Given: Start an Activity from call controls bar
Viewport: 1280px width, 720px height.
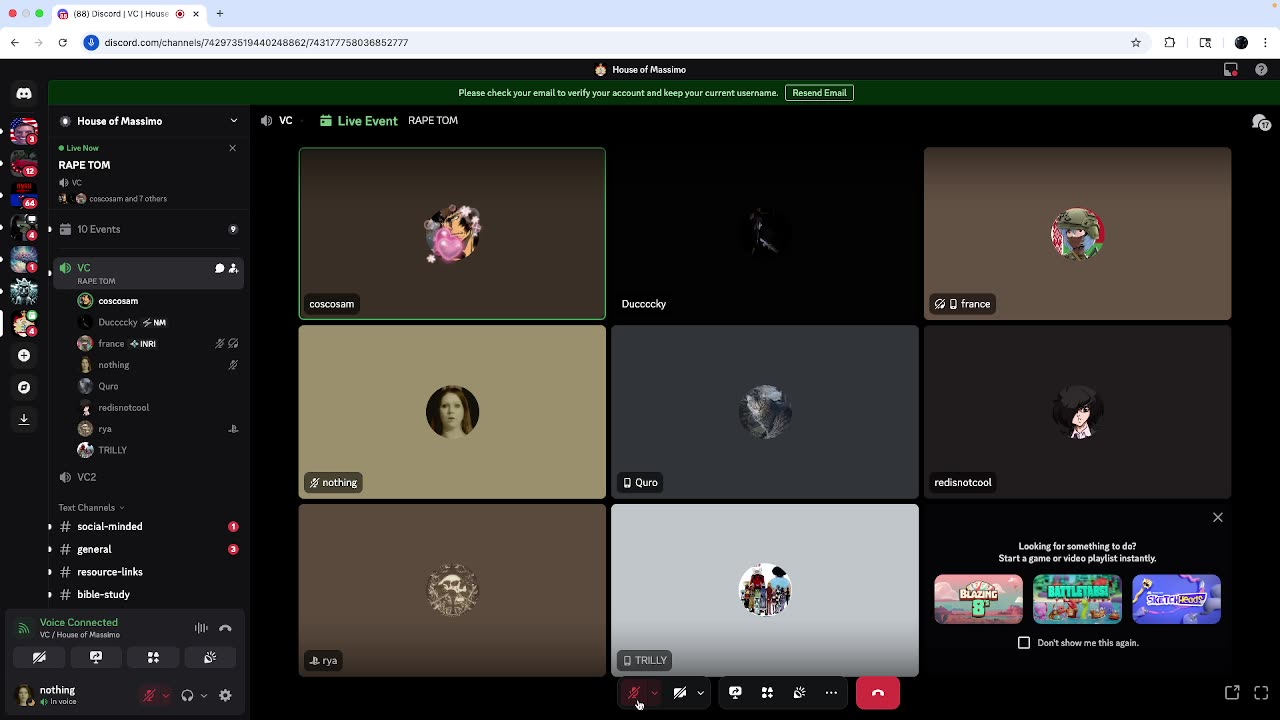Looking at the screenshot, I should (767, 692).
